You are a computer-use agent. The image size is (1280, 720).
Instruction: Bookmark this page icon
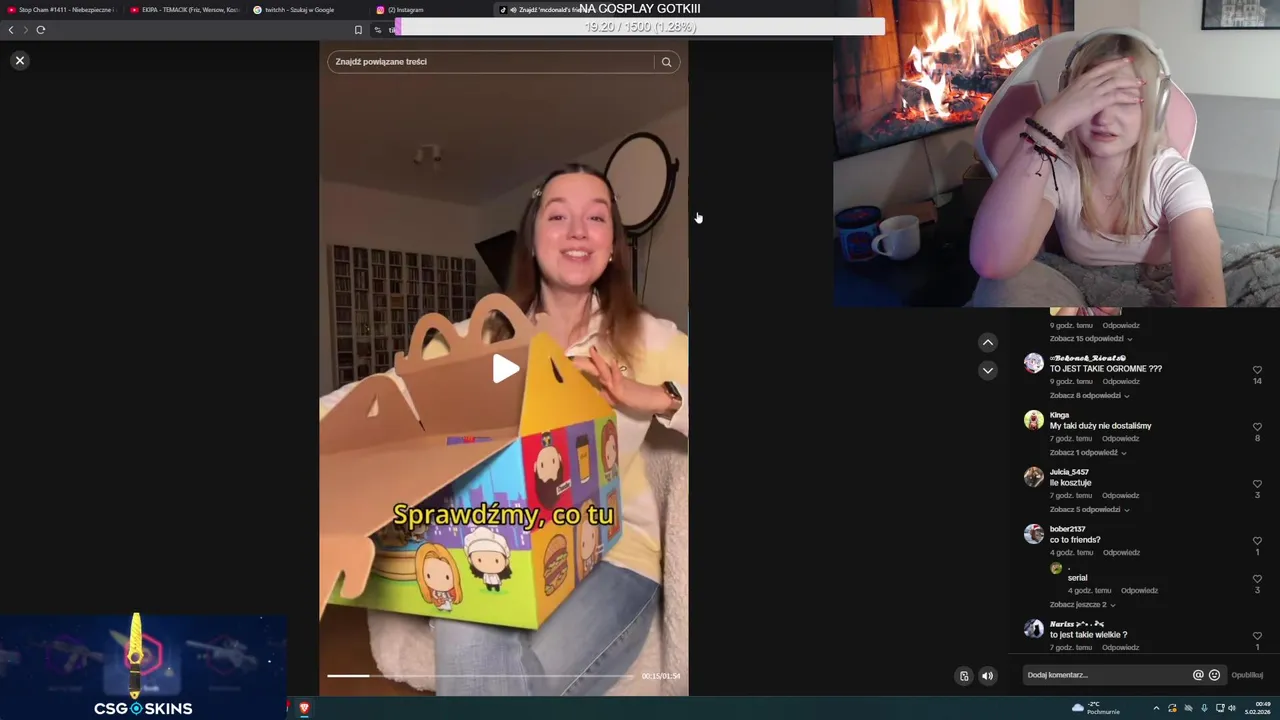point(358,30)
